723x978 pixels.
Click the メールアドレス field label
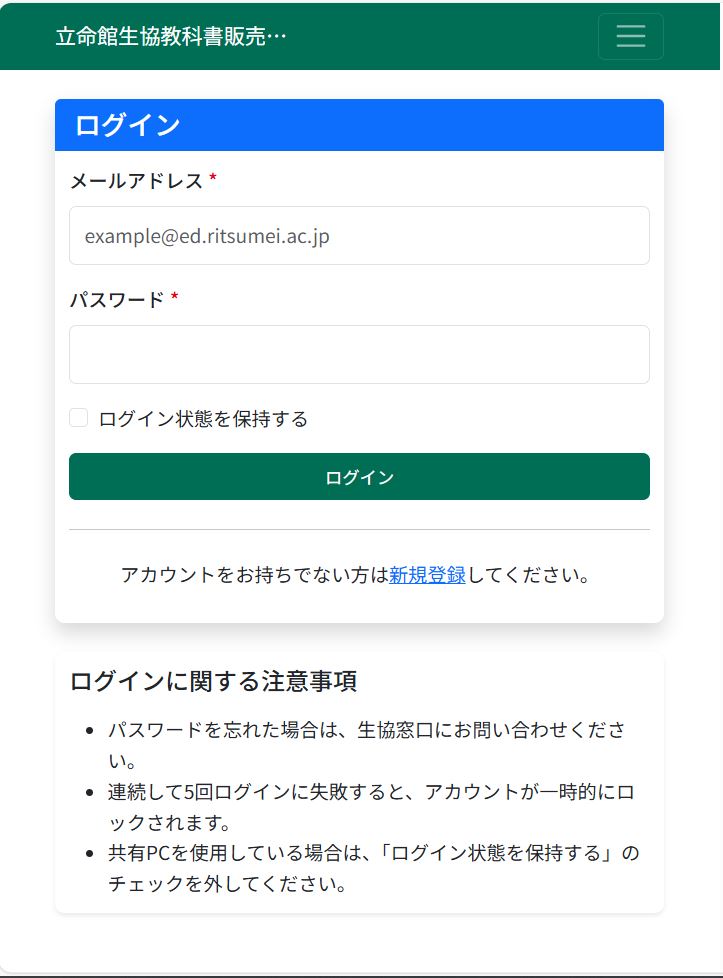136,181
